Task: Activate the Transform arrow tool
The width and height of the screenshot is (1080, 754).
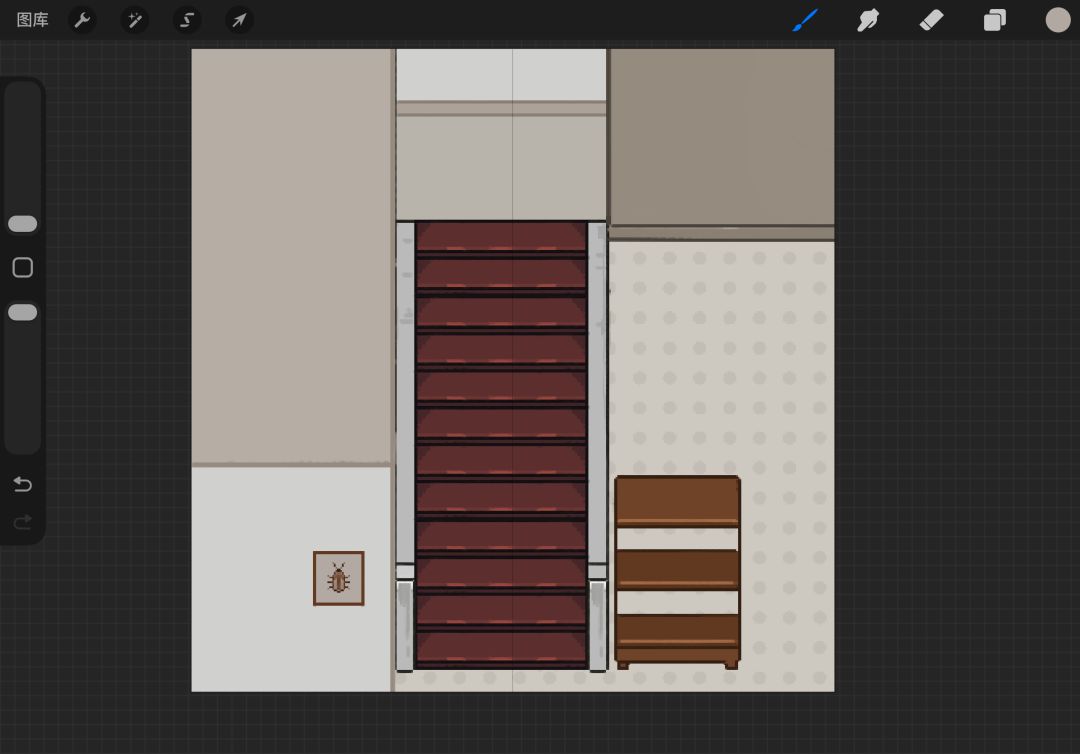Action: (239, 20)
